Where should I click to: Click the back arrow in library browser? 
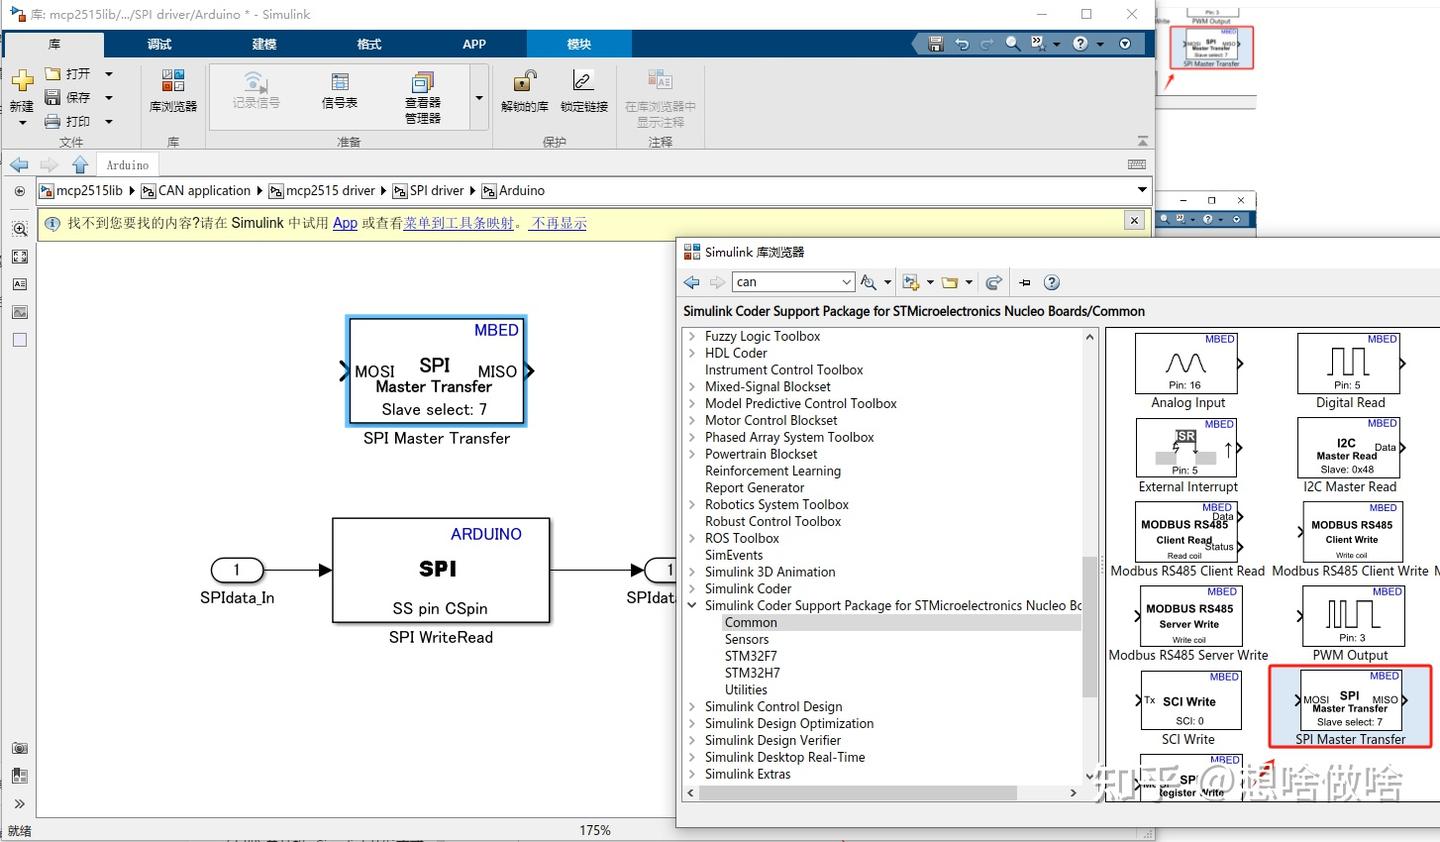(691, 283)
